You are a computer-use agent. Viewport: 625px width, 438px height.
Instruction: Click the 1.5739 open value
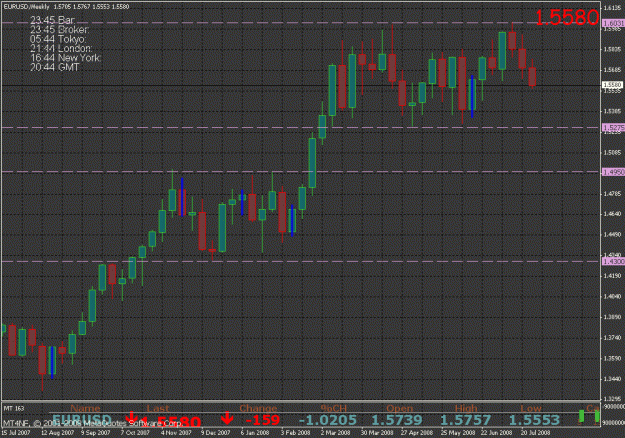397,420
